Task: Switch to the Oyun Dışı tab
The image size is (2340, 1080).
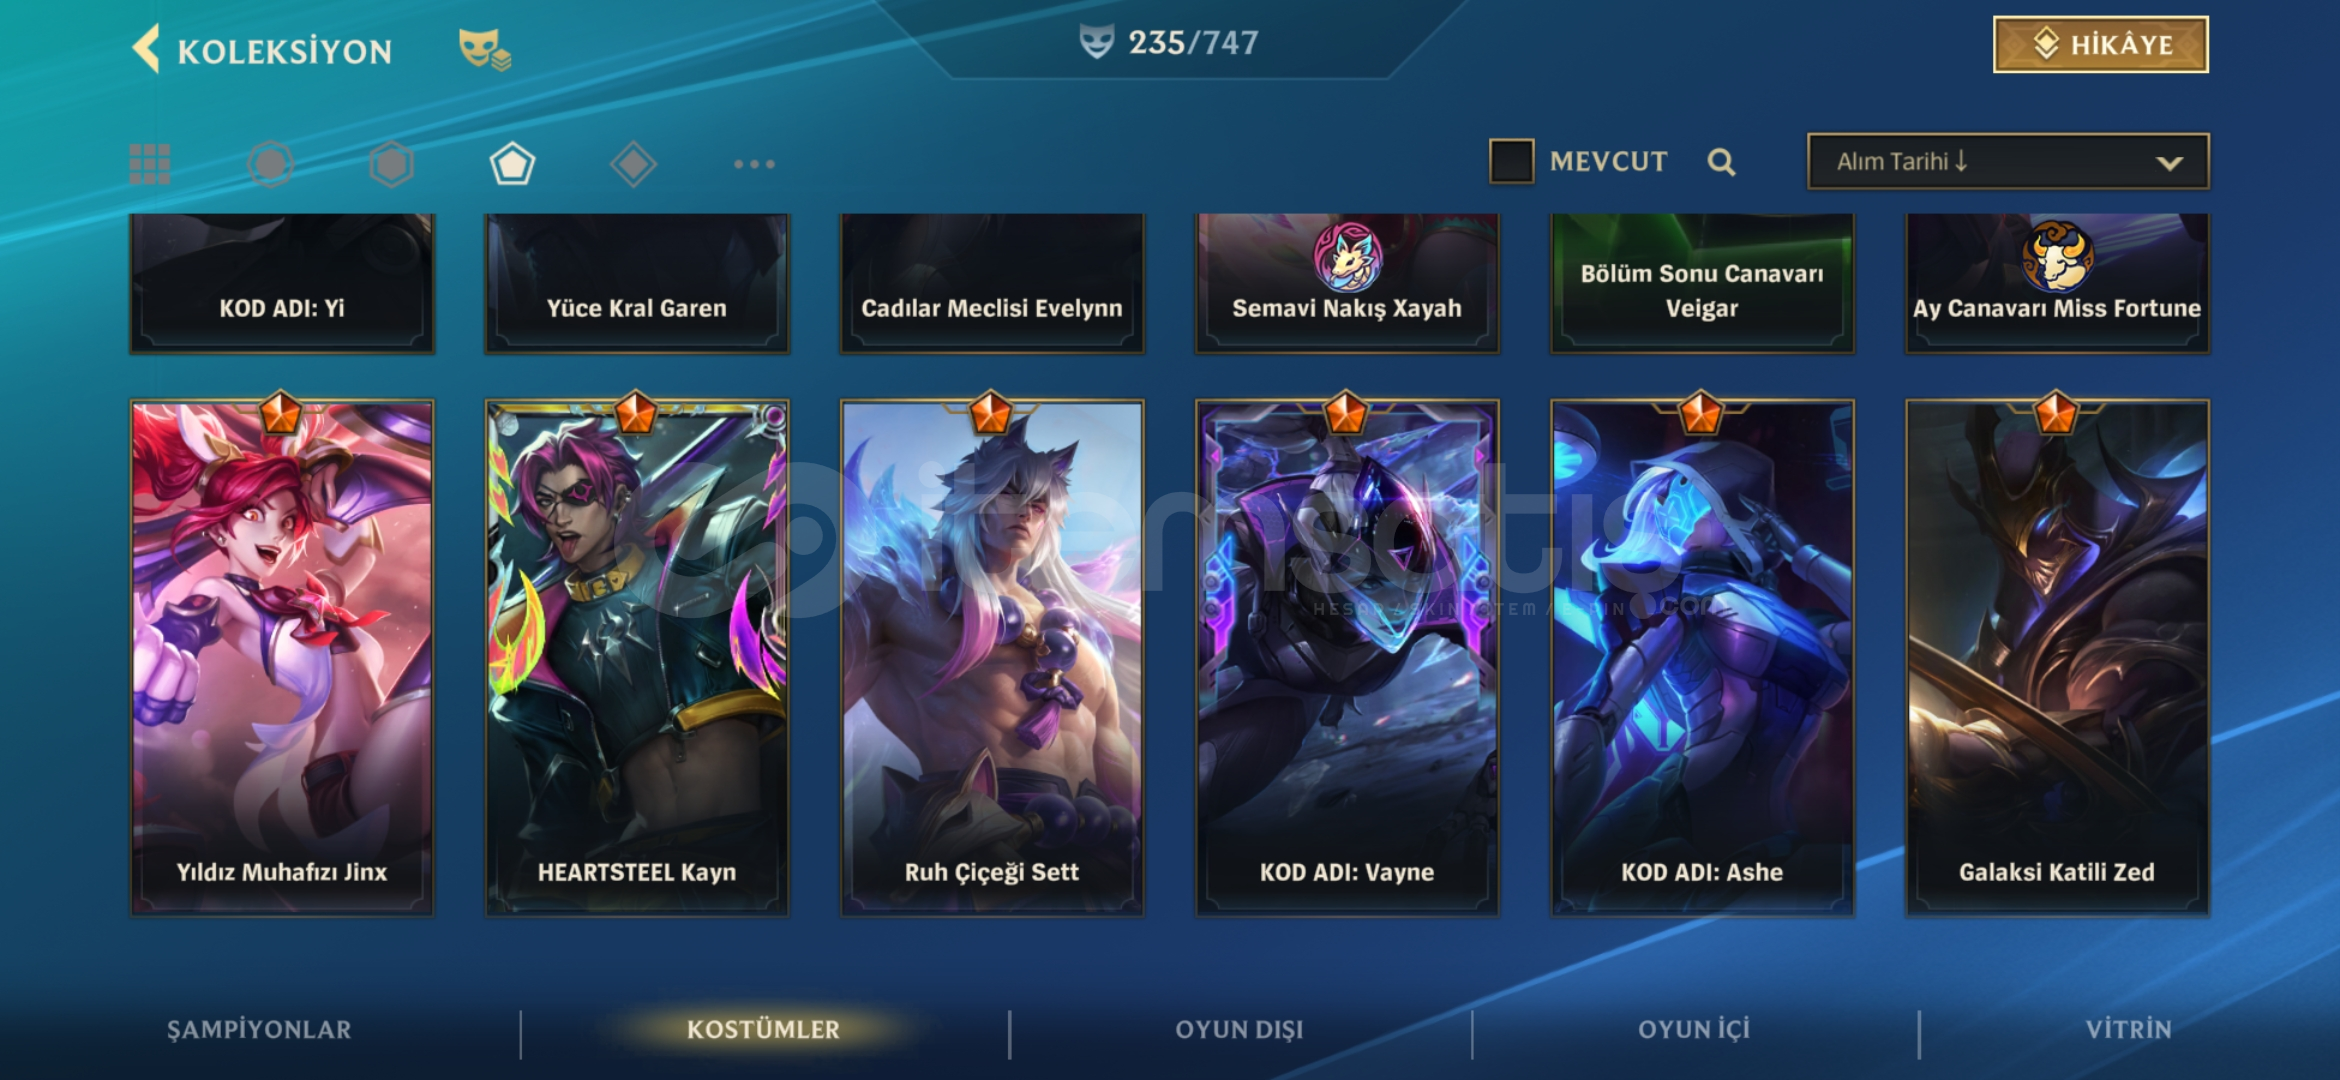Action: click(x=1239, y=1030)
